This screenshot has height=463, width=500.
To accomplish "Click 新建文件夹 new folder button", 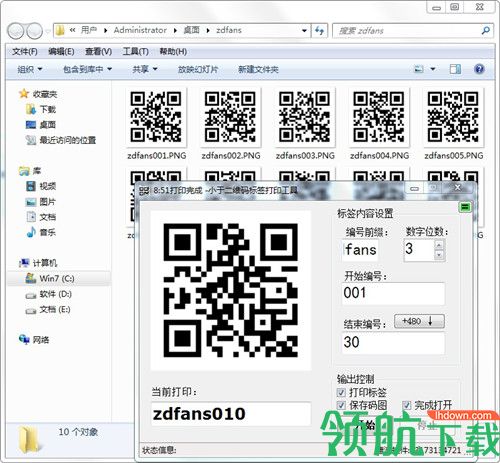I will click(258, 69).
